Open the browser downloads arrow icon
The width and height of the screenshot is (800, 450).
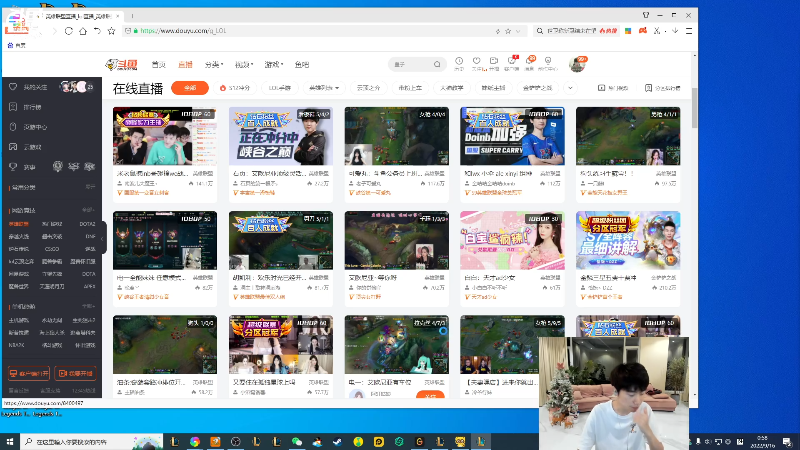tap(674, 31)
